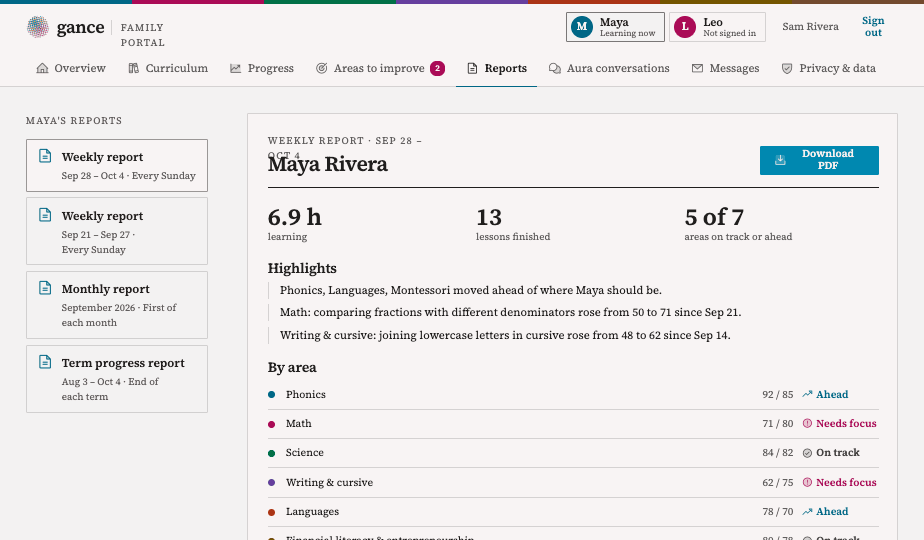Open the Overview tab
This screenshot has height=540, width=924.
coord(71,68)
